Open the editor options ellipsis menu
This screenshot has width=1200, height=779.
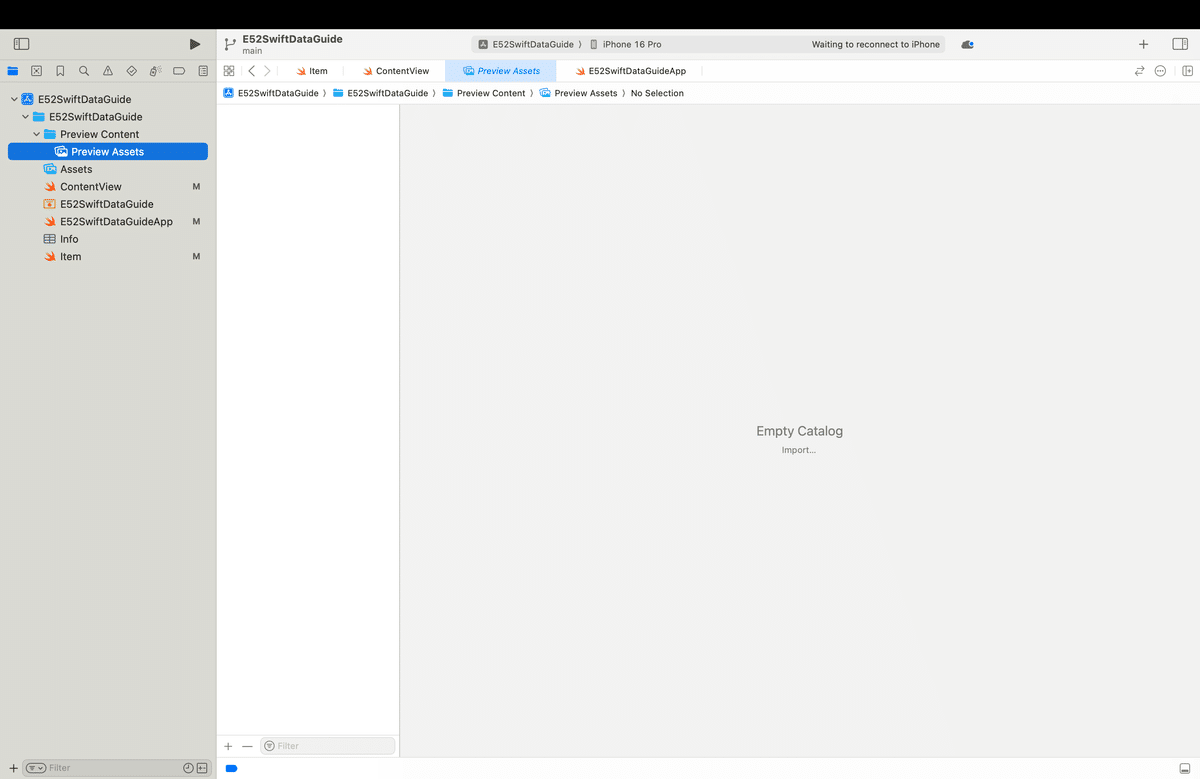[x=1160, y=71]
